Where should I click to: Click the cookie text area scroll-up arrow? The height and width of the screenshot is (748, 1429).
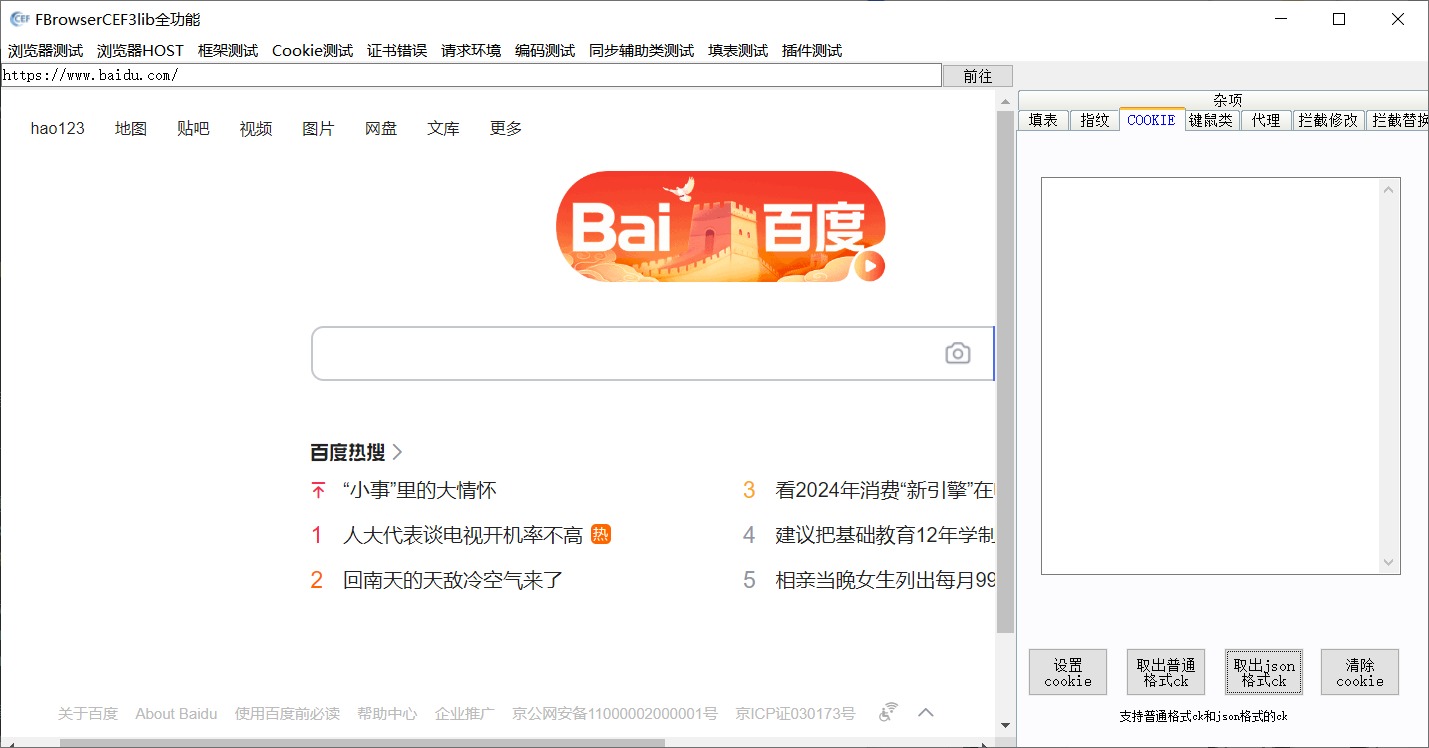1388,189
